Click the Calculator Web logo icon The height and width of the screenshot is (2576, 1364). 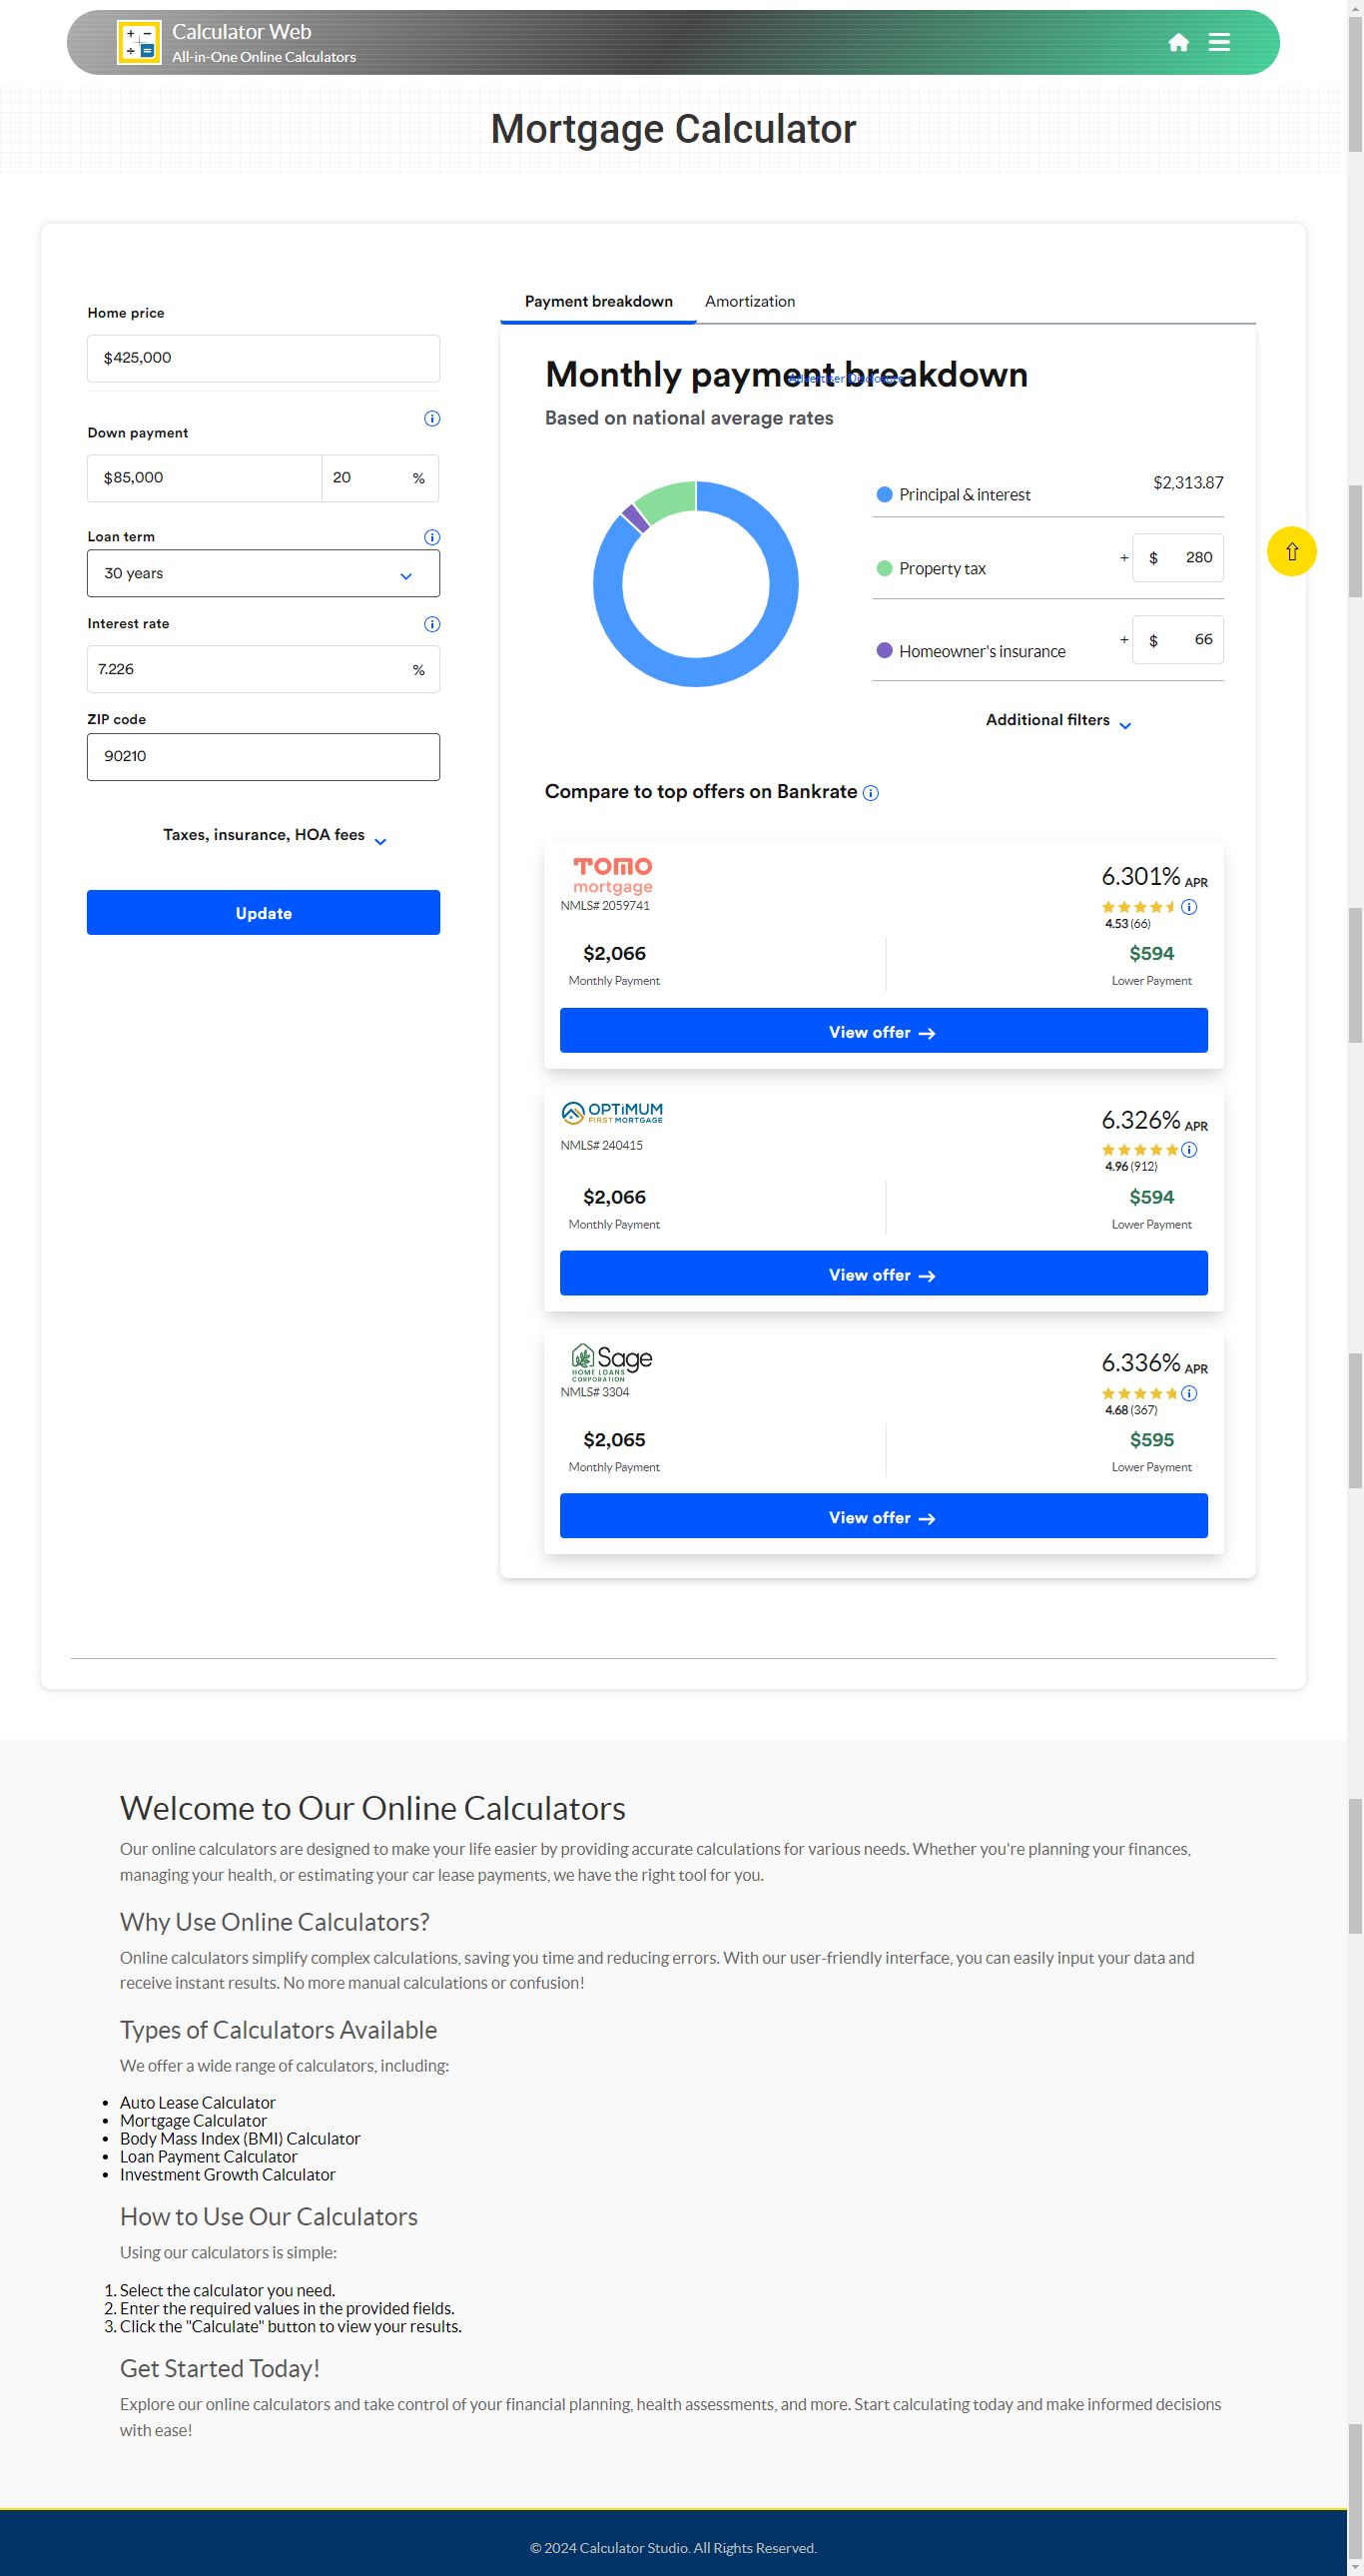click(x=139, y=43)
